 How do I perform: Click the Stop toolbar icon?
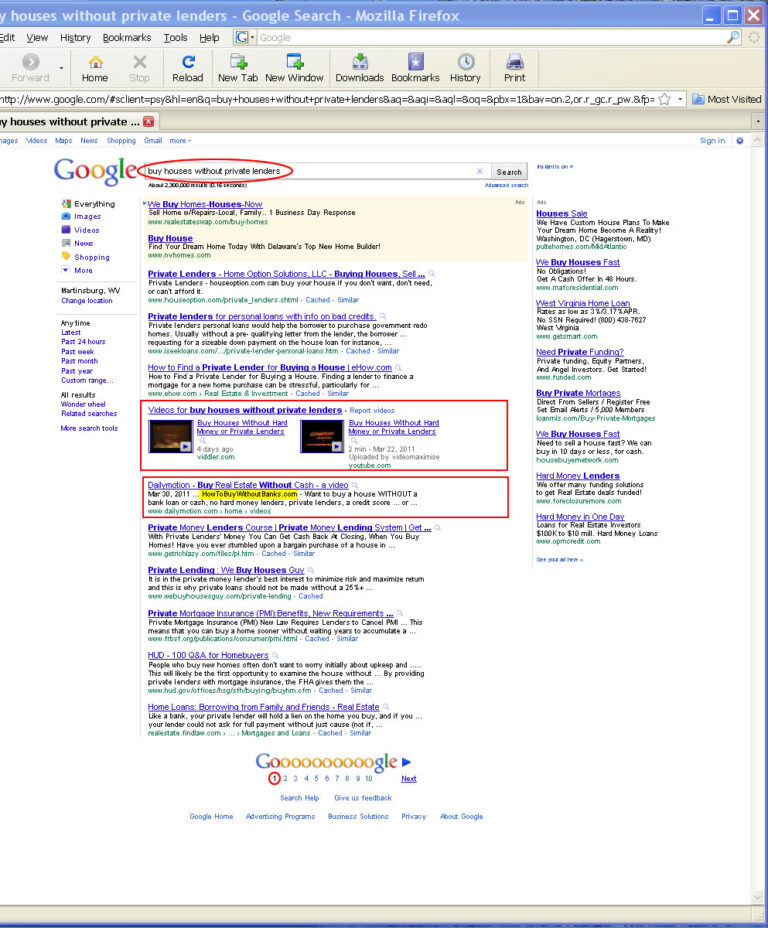139,68
